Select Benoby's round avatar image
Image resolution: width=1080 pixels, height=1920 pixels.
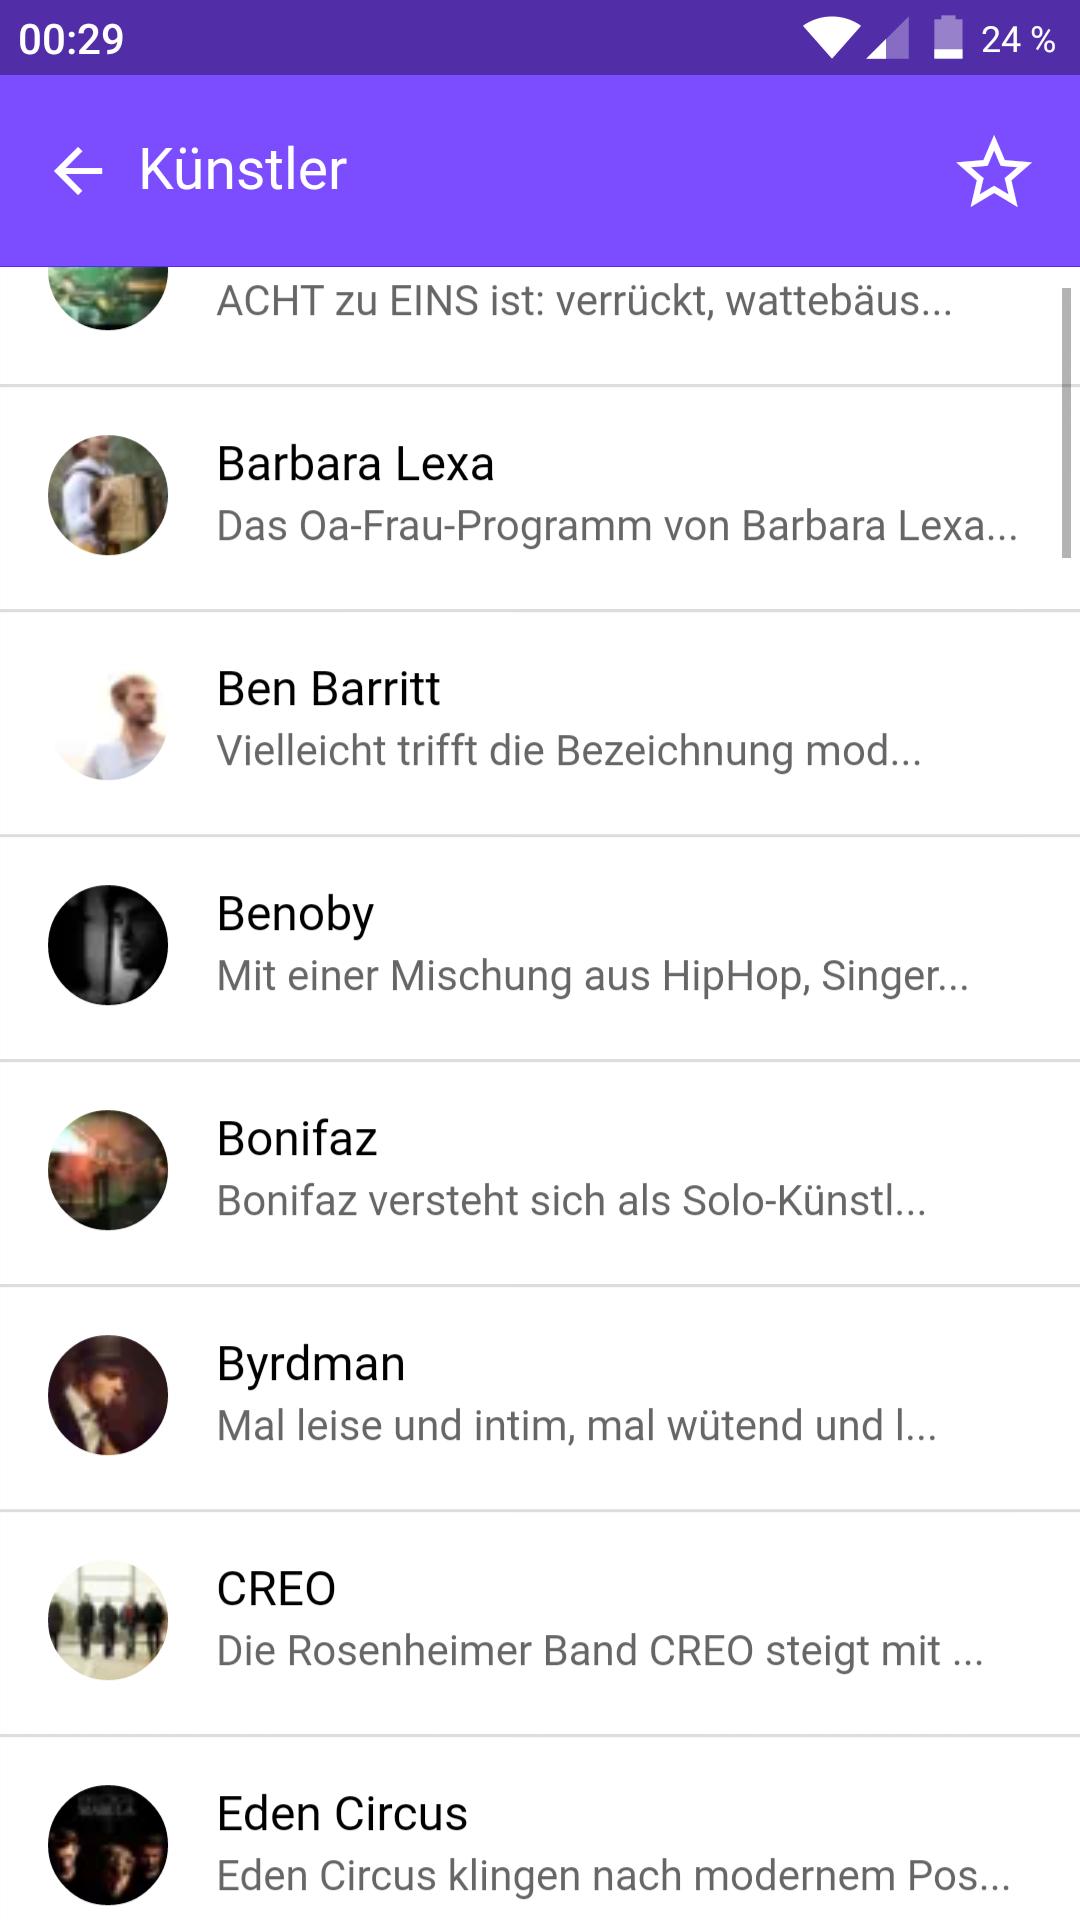tap(108, 945)
